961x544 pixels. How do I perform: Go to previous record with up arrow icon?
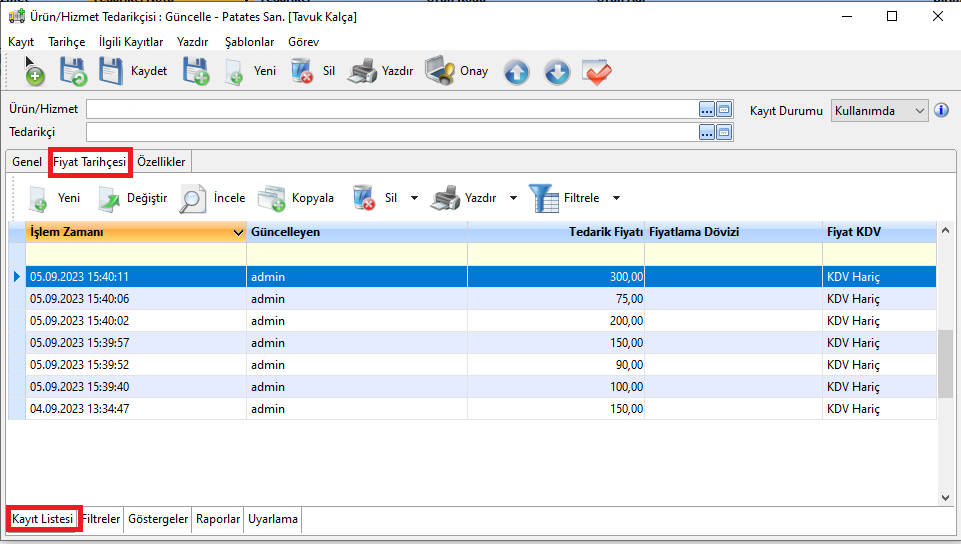pyautogui.click(x=516, y=72)
